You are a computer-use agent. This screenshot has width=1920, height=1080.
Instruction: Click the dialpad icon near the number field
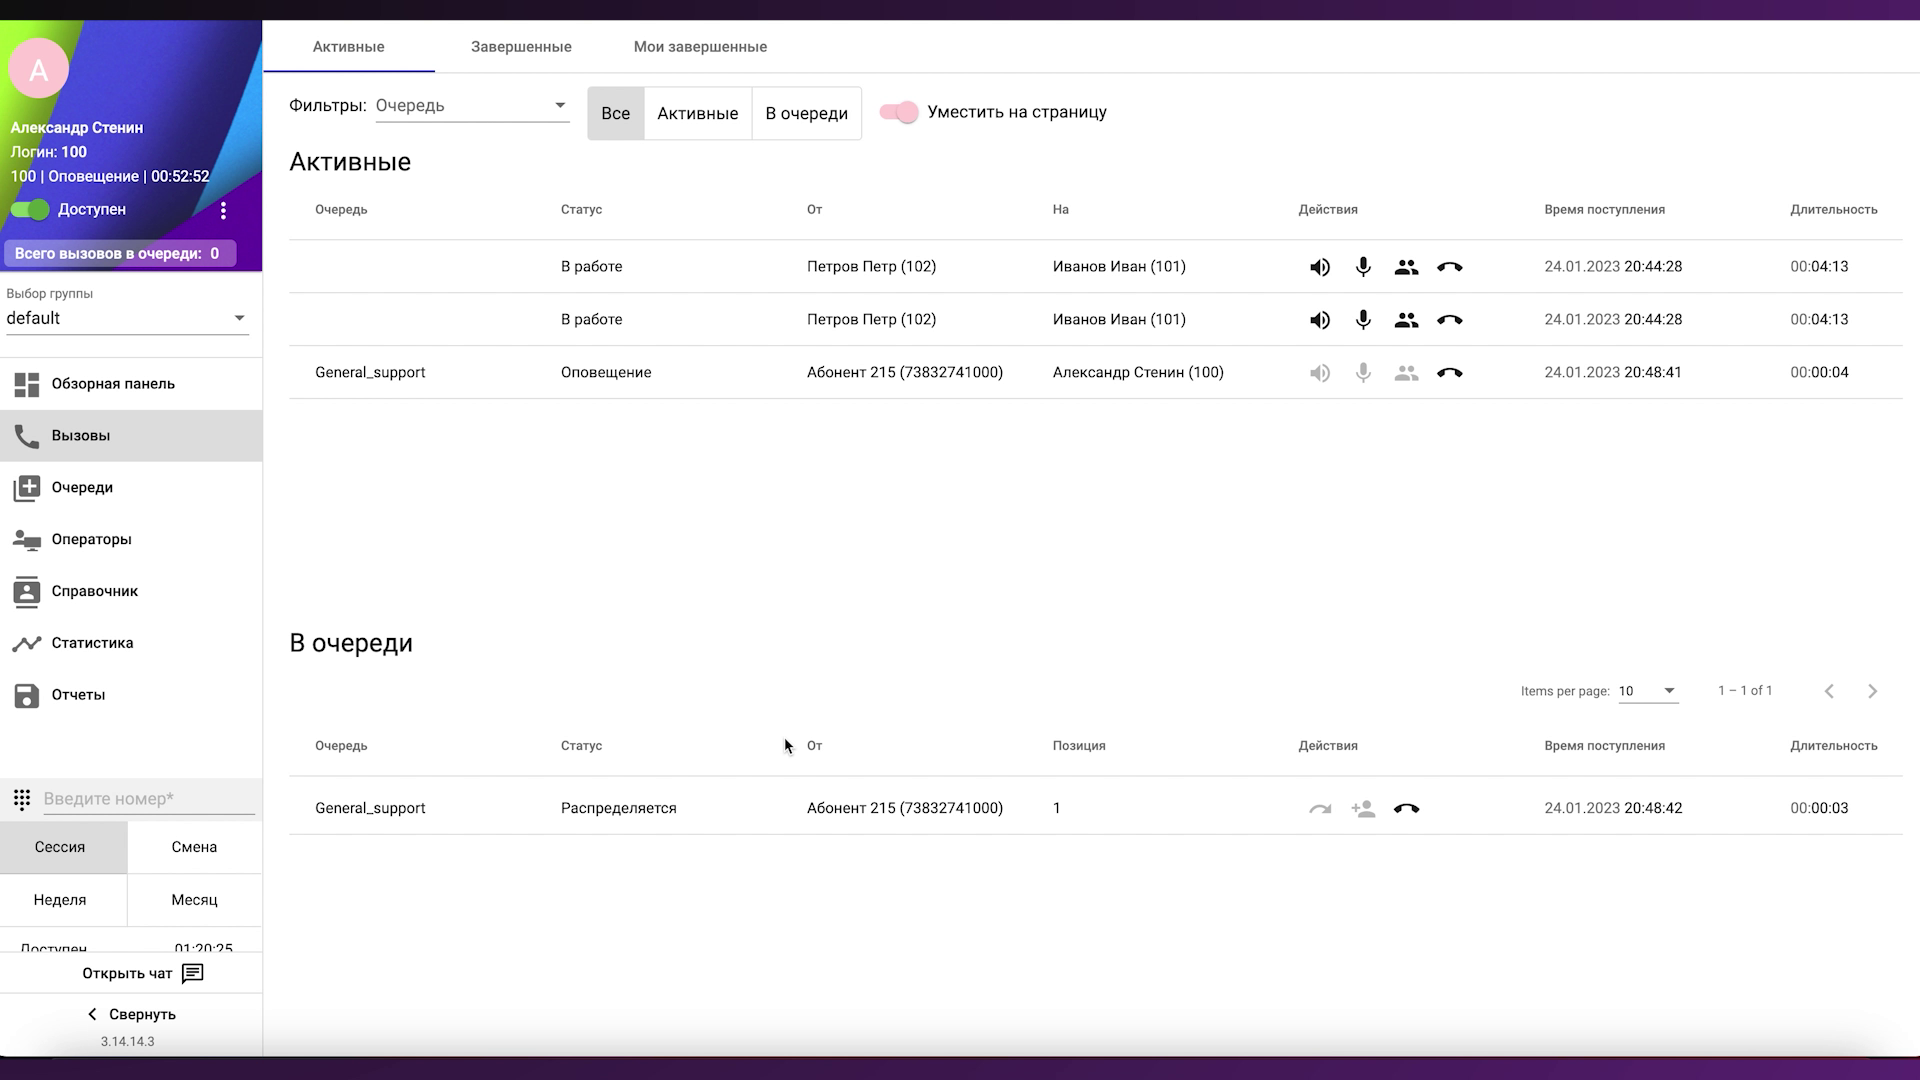[22, 799]
